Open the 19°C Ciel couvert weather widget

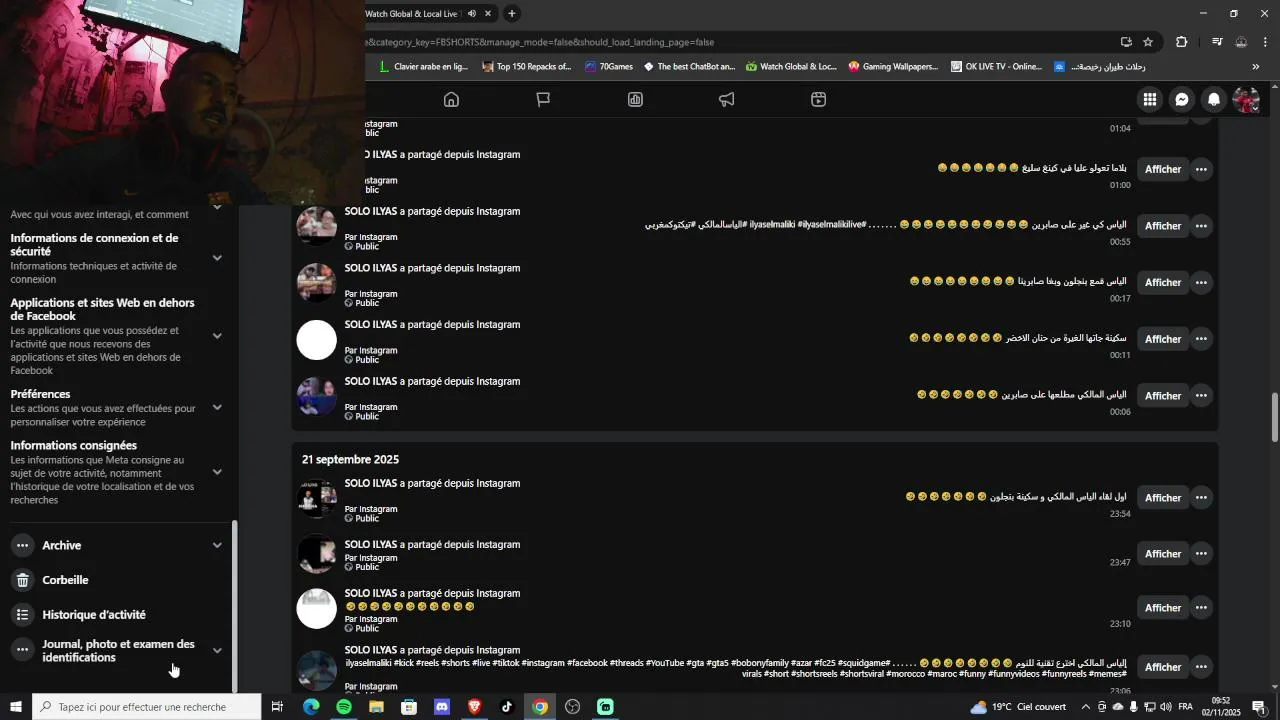pos(1018,707)
